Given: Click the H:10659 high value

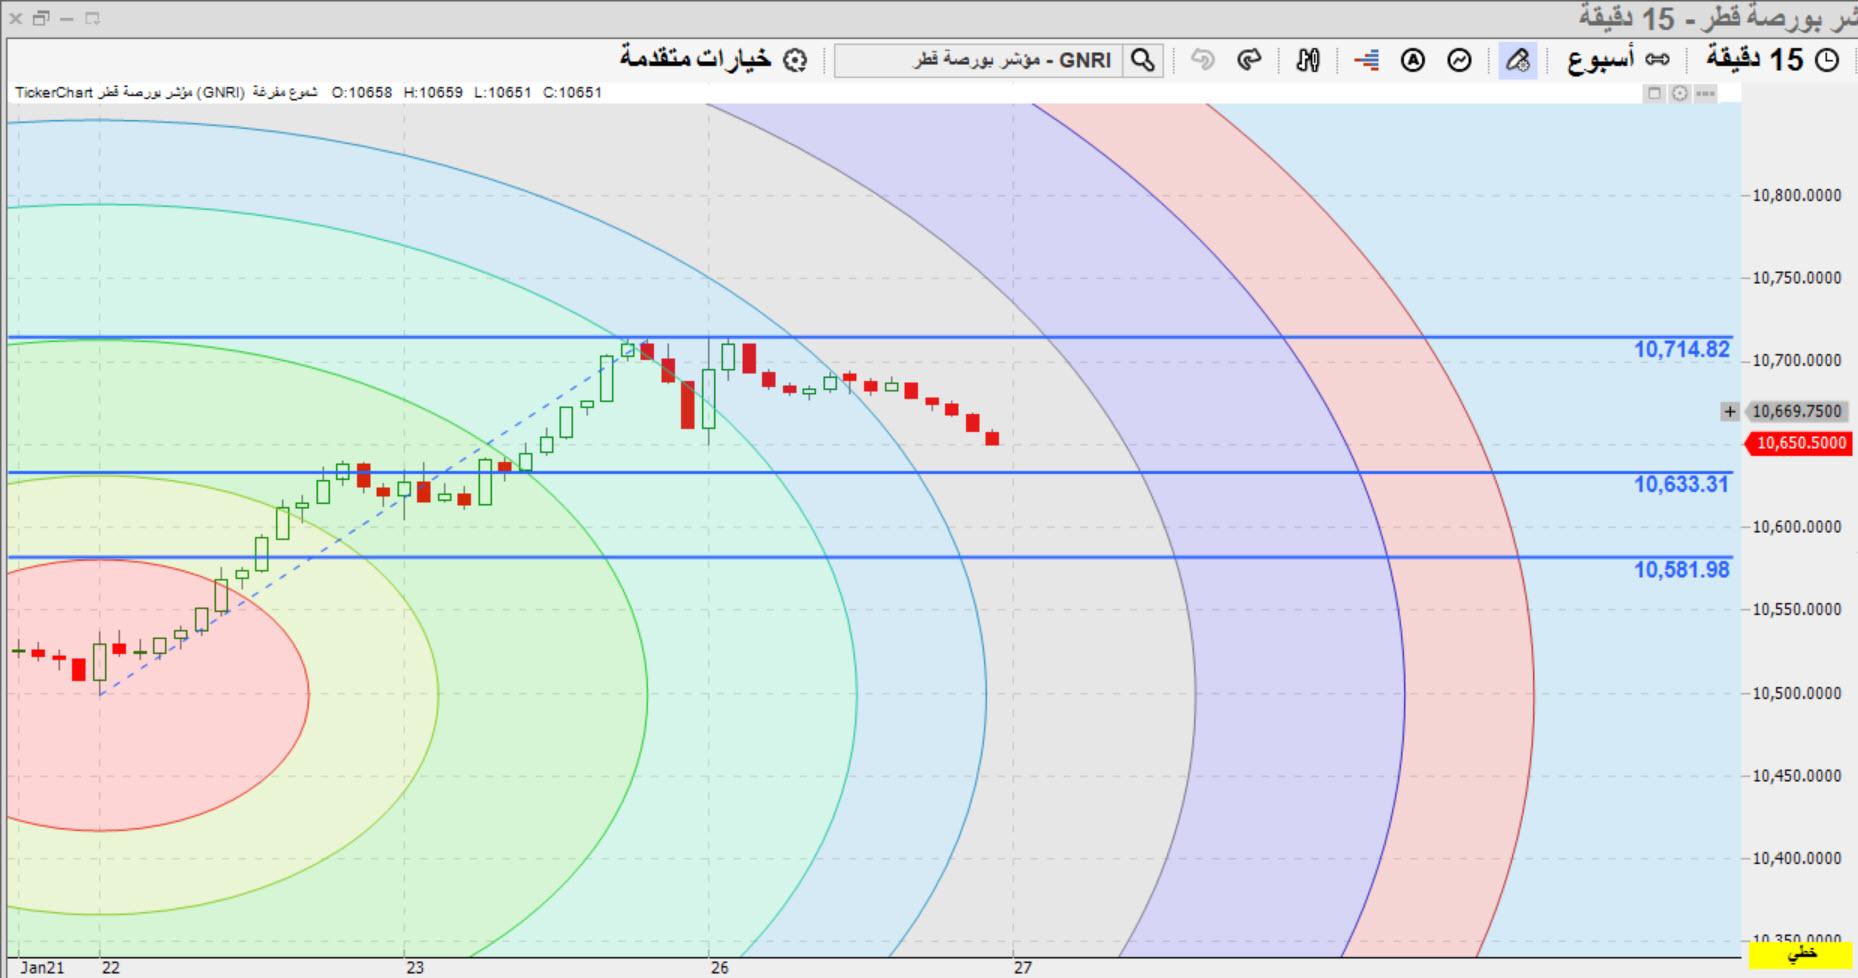Looking at the screenshot, I should coord(433,92).
